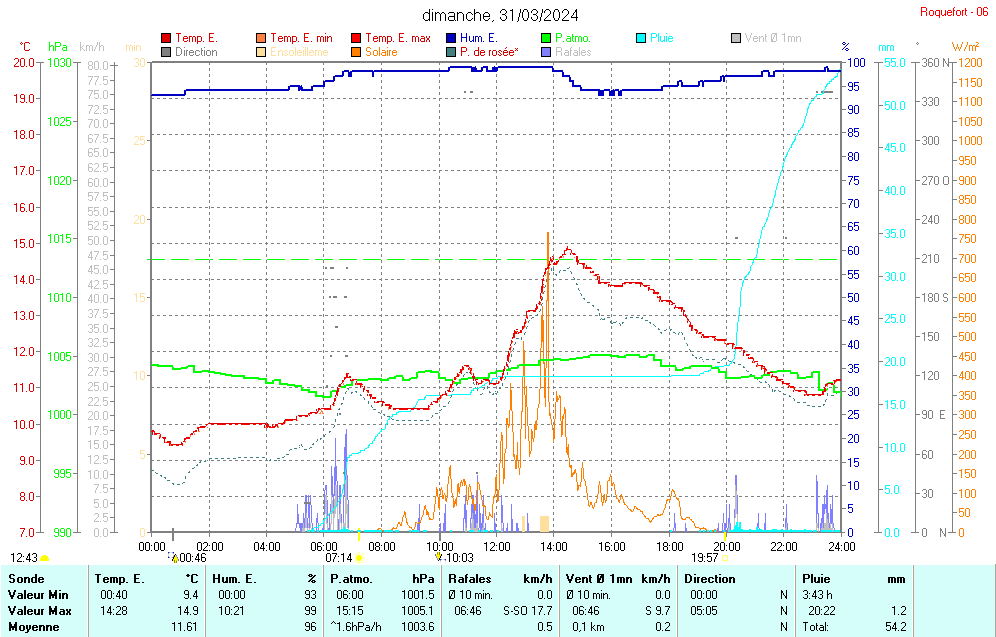
Task: Click the Sonde table header
Action: pyautogui.click(x=26, y=579)
